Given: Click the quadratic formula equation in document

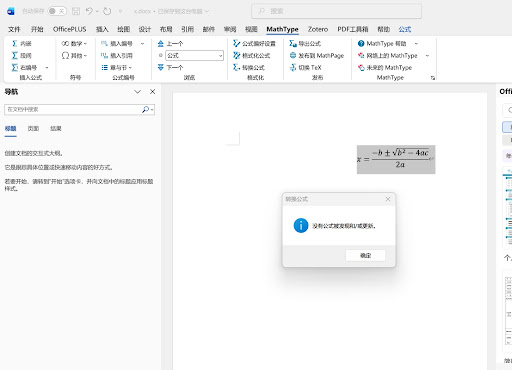Looking at the screenshot, I should [396, 159].
